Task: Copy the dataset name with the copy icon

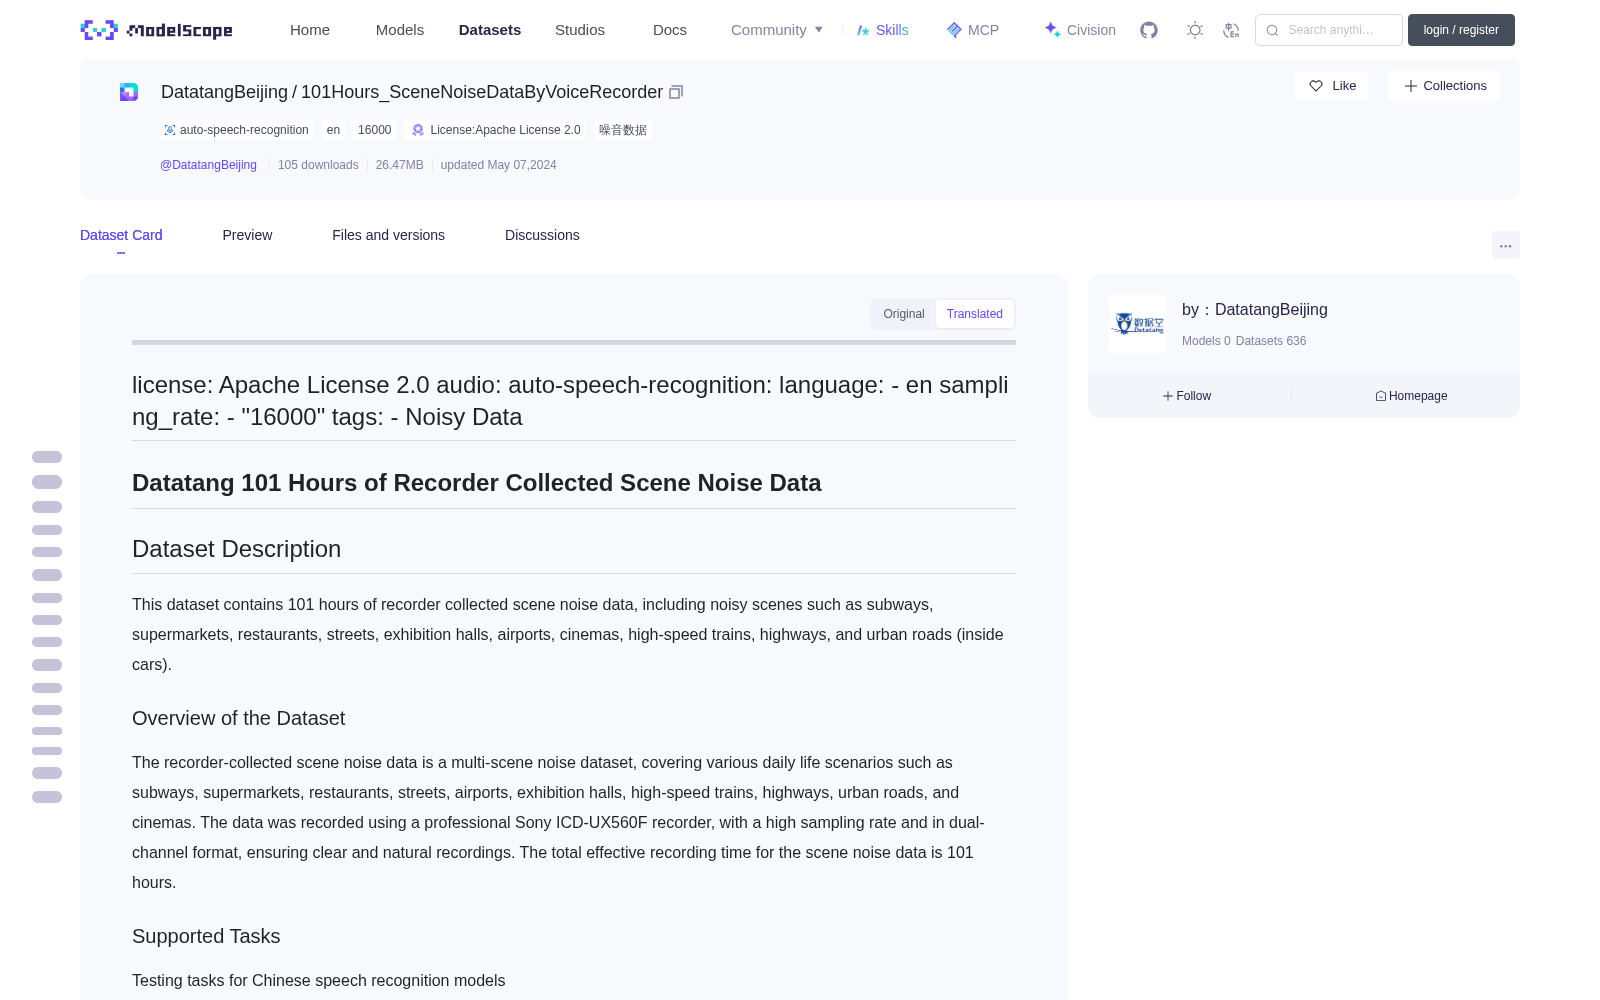Action: click(676, 92)
